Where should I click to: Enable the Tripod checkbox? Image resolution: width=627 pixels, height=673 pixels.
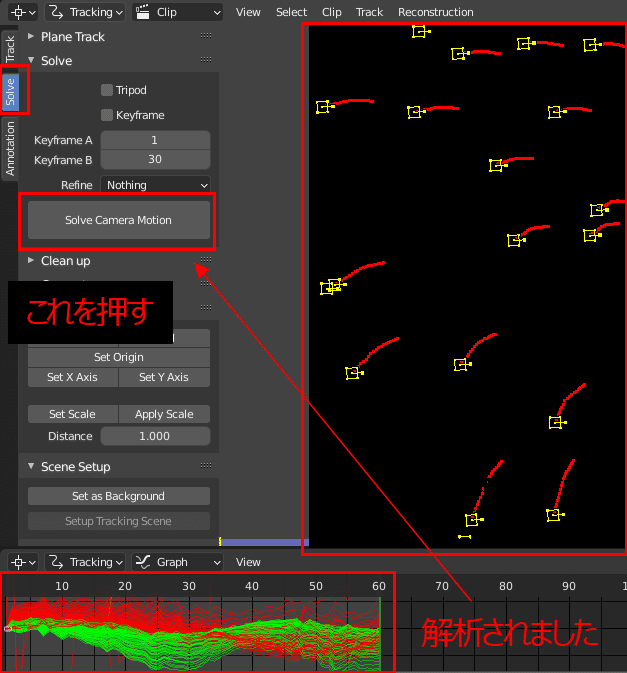pyautogui.click(x=106, y=90)
